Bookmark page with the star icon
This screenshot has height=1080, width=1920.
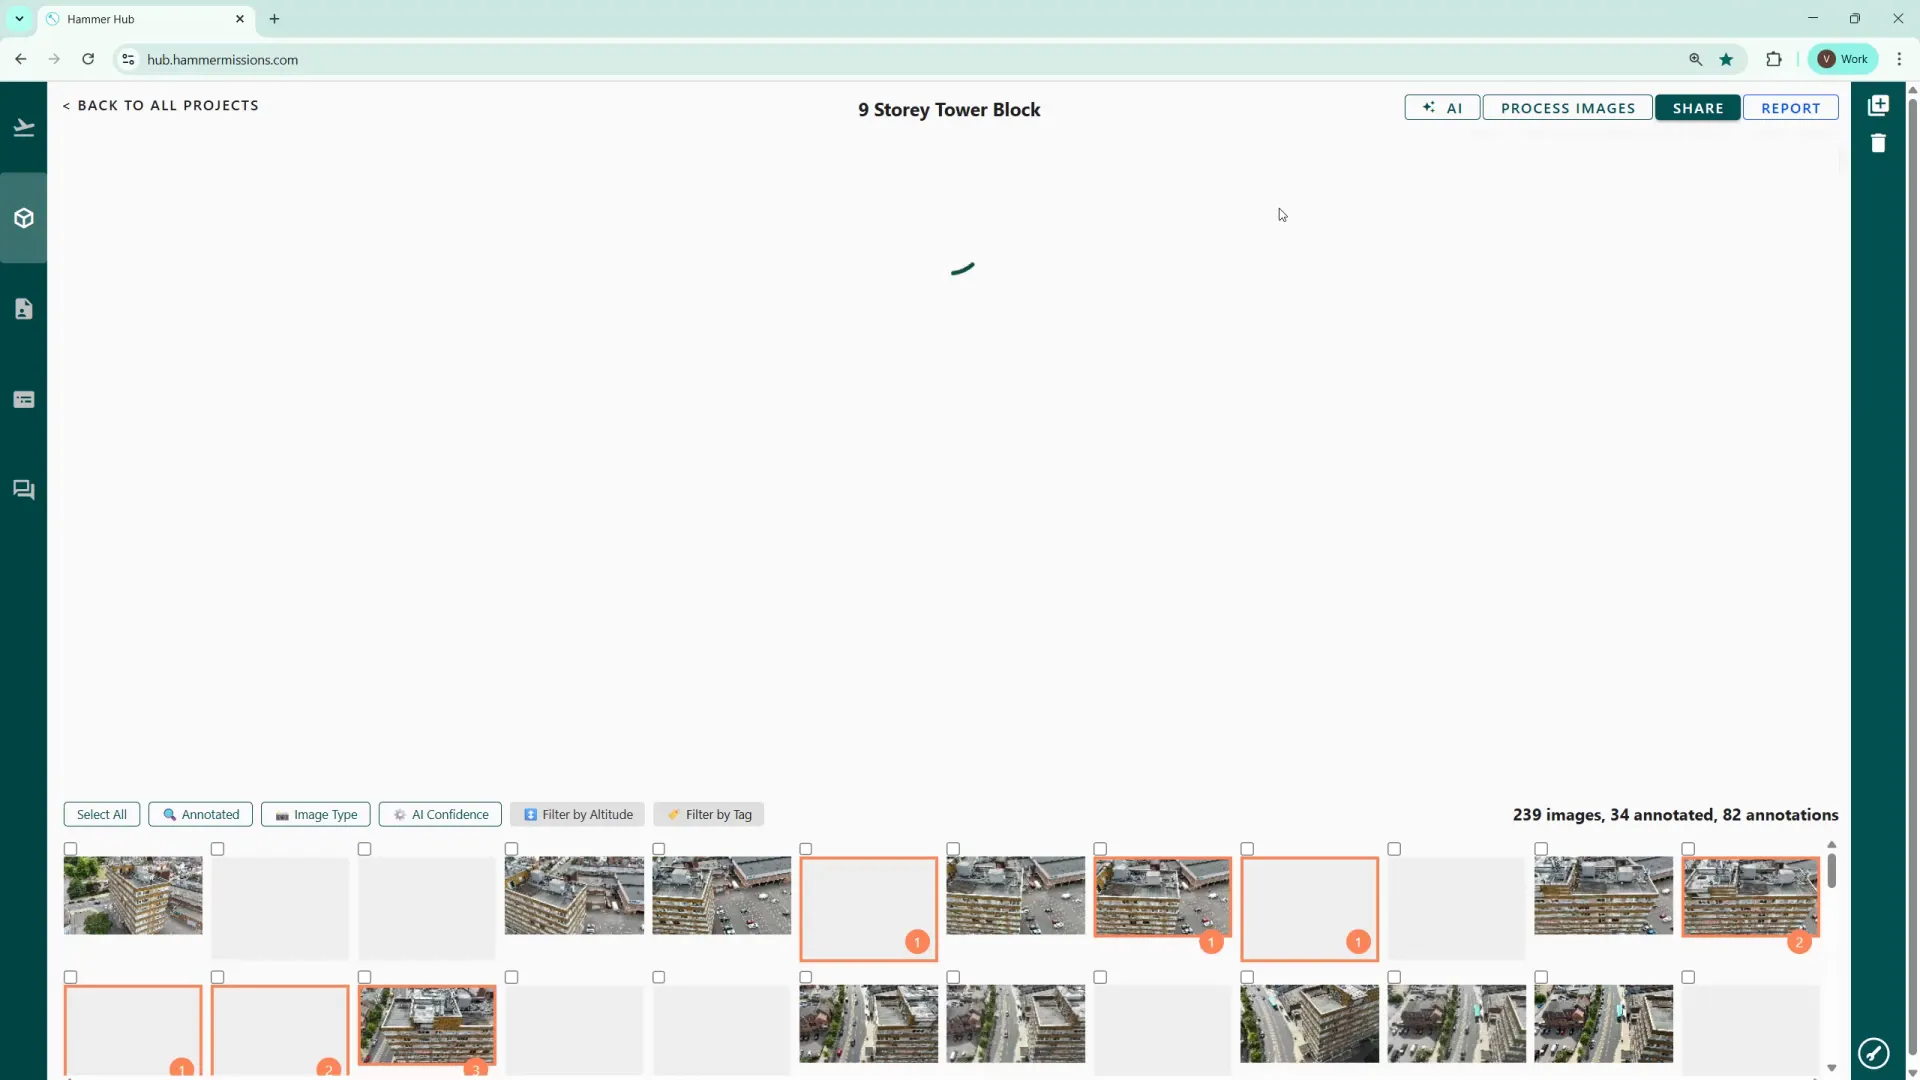1726,60
